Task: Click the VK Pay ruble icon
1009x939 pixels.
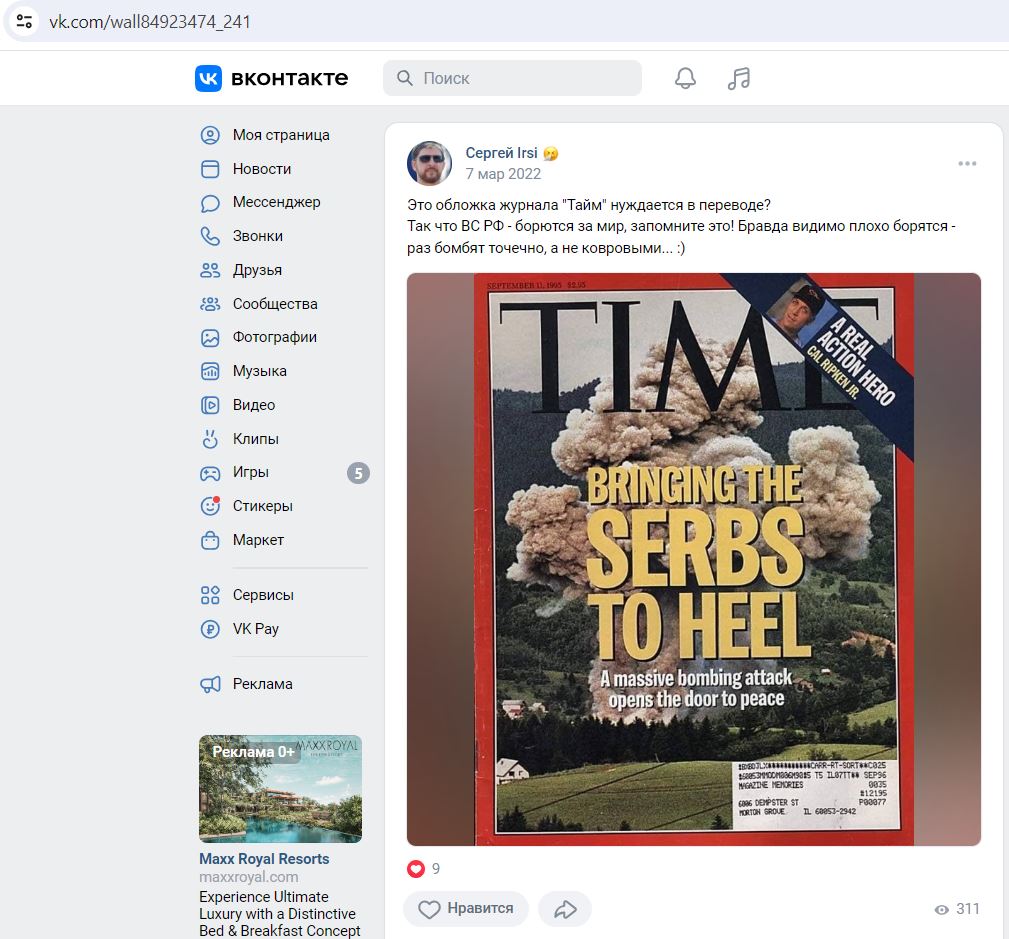Action: point(210,629)
